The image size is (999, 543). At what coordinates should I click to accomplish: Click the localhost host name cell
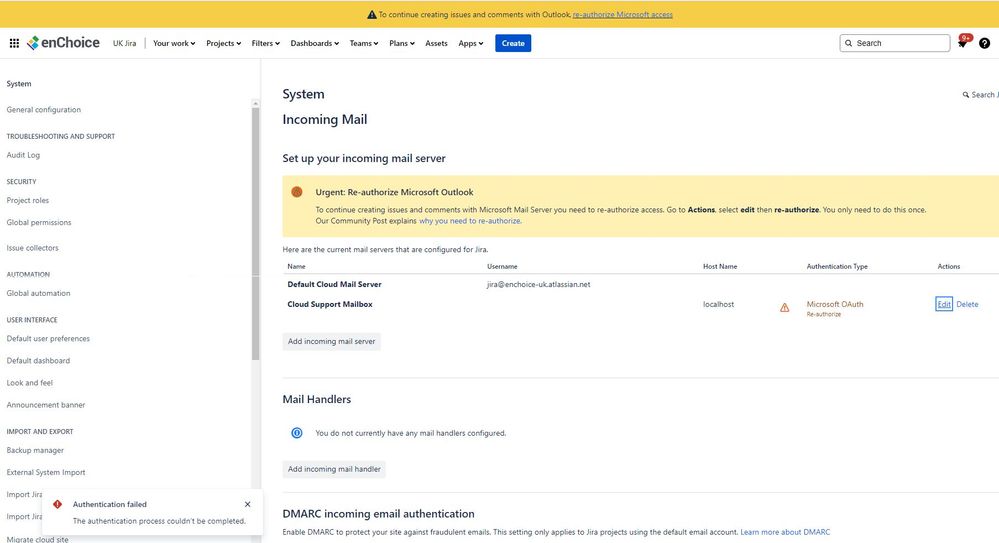[x=719, y=305]
